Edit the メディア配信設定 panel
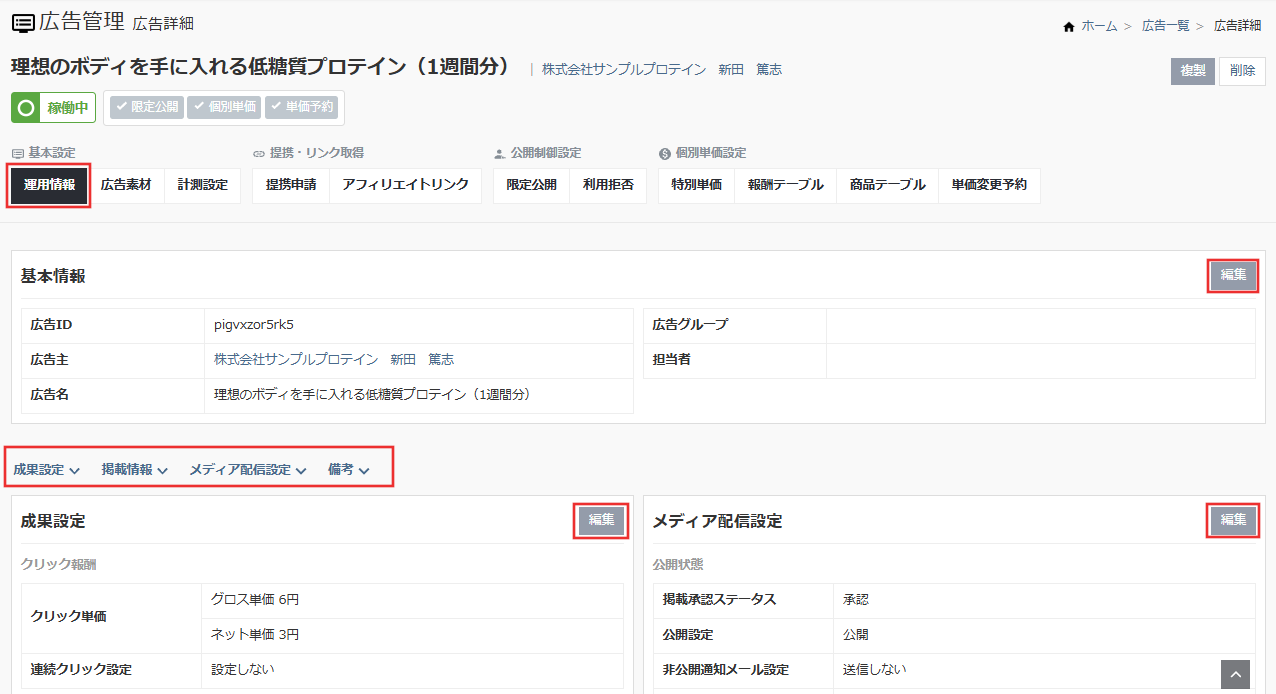 [x=1233, y=520]
